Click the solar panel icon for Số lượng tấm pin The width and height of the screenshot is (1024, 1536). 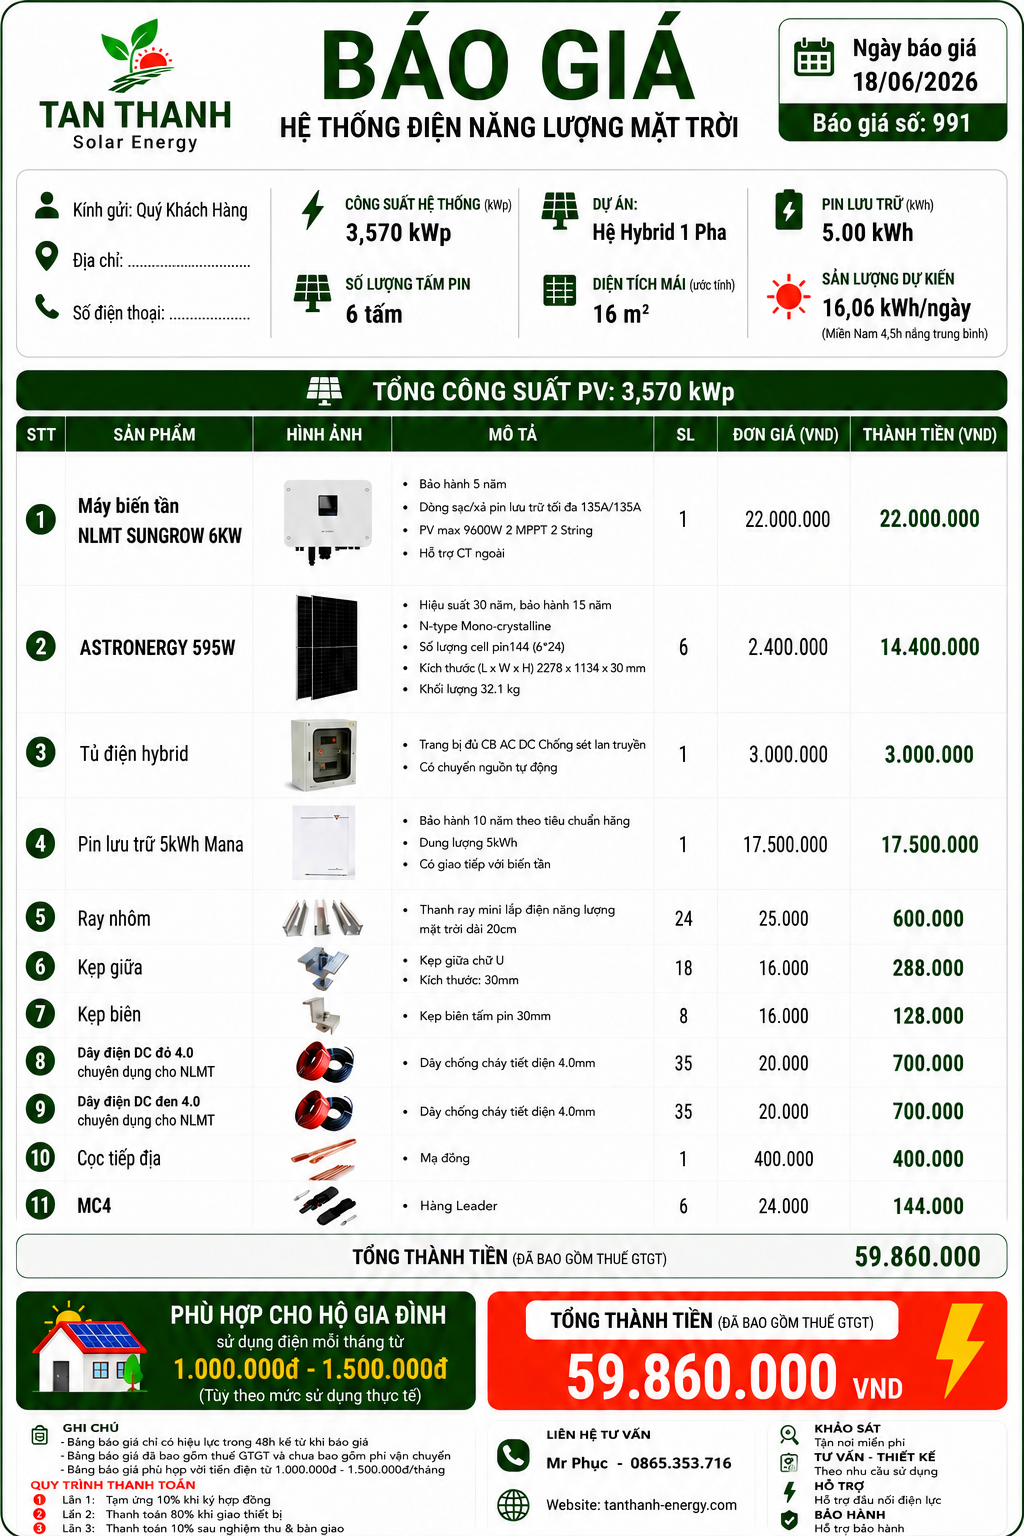click(312, 293)
